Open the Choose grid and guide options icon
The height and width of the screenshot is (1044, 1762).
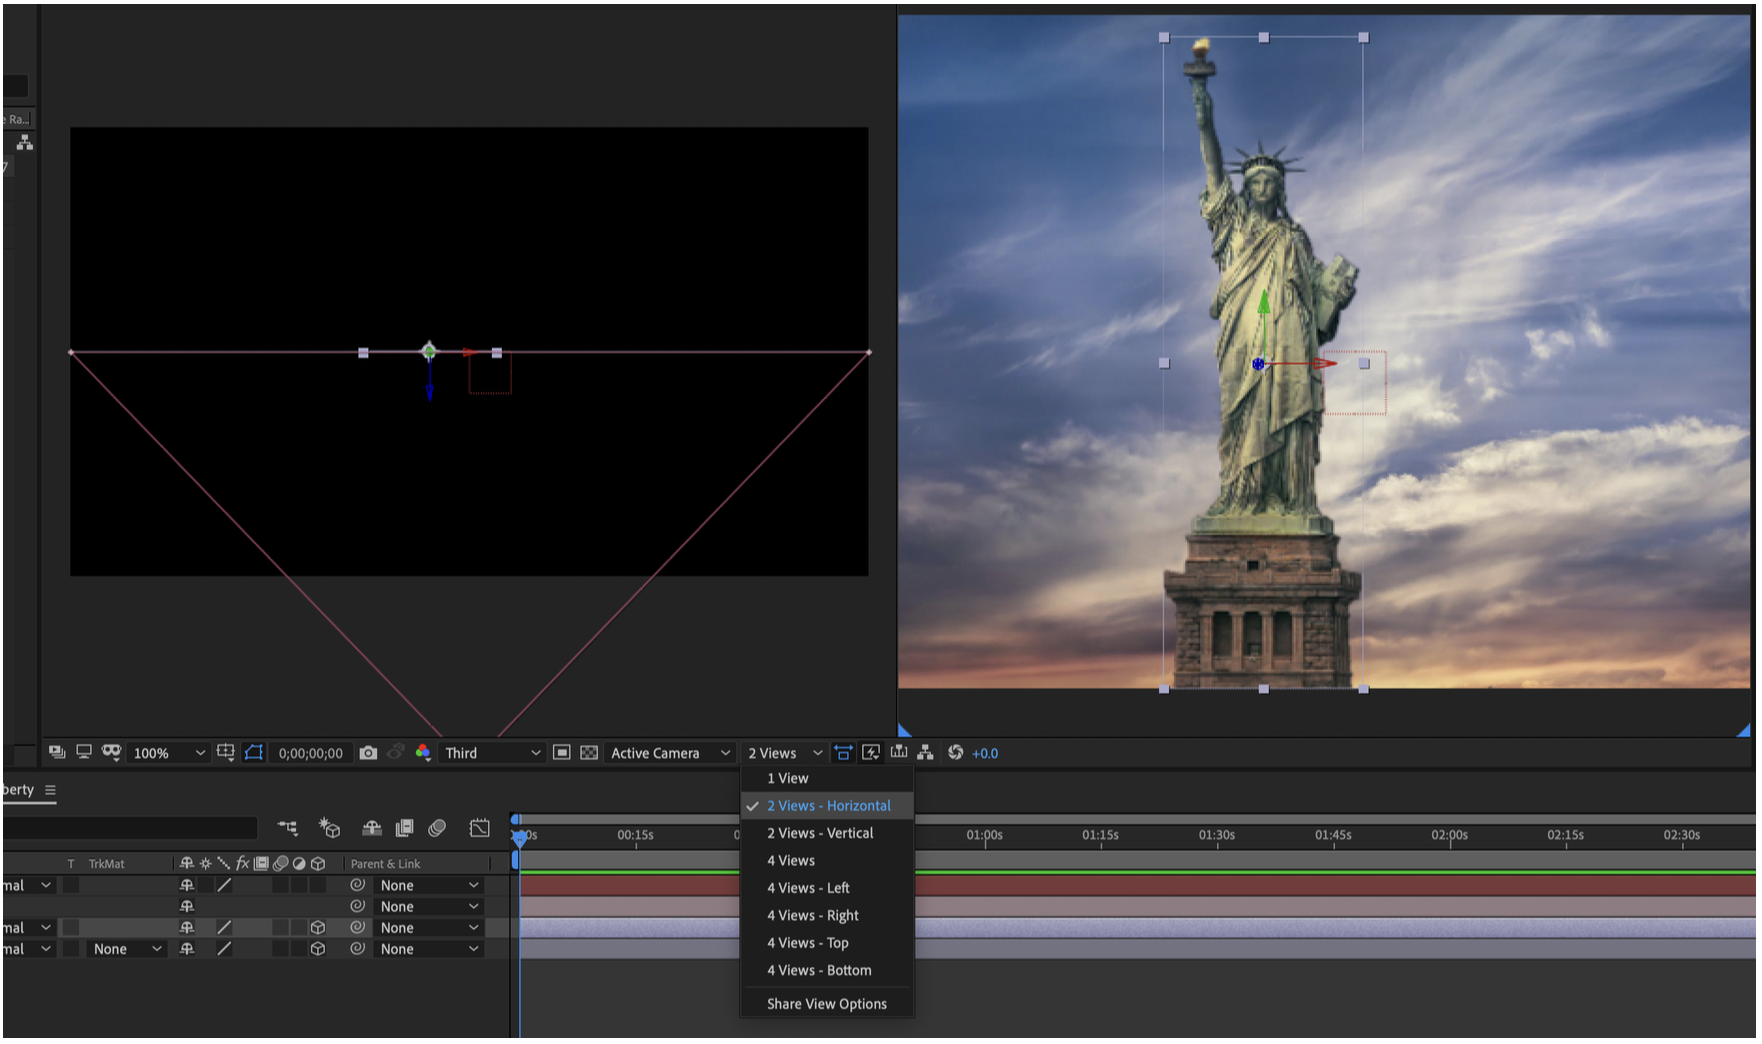pos(226,753)
